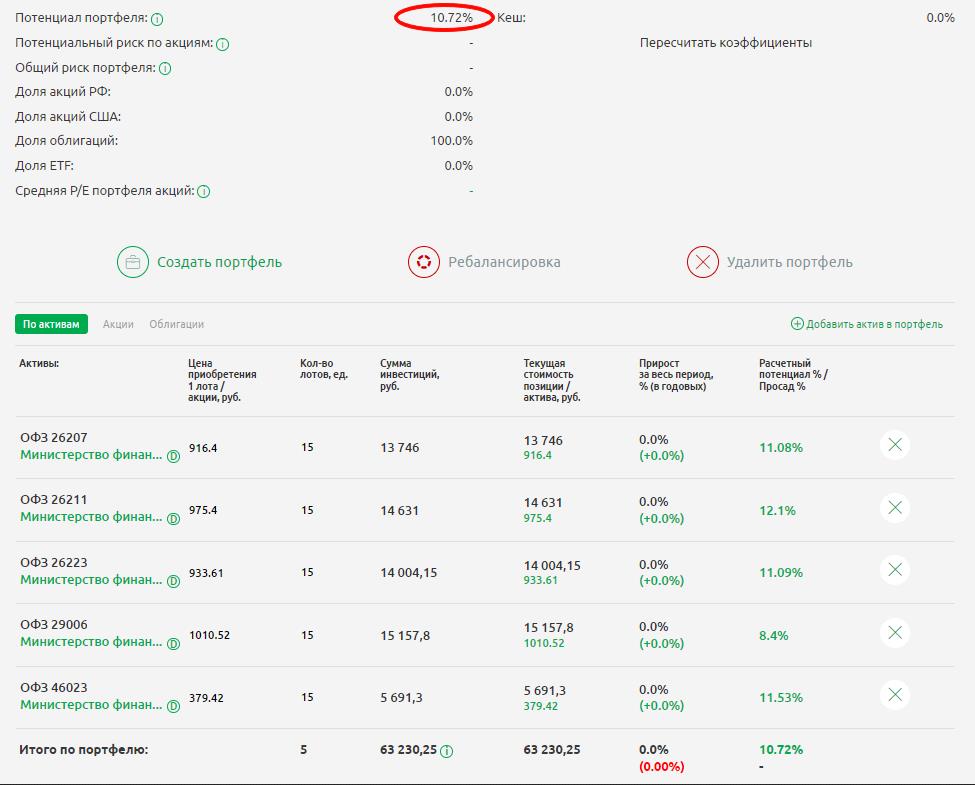Screen dimensions: 975x785
Task: Click info icon next to Общий риск портфеля
Action: coord(165,69)
